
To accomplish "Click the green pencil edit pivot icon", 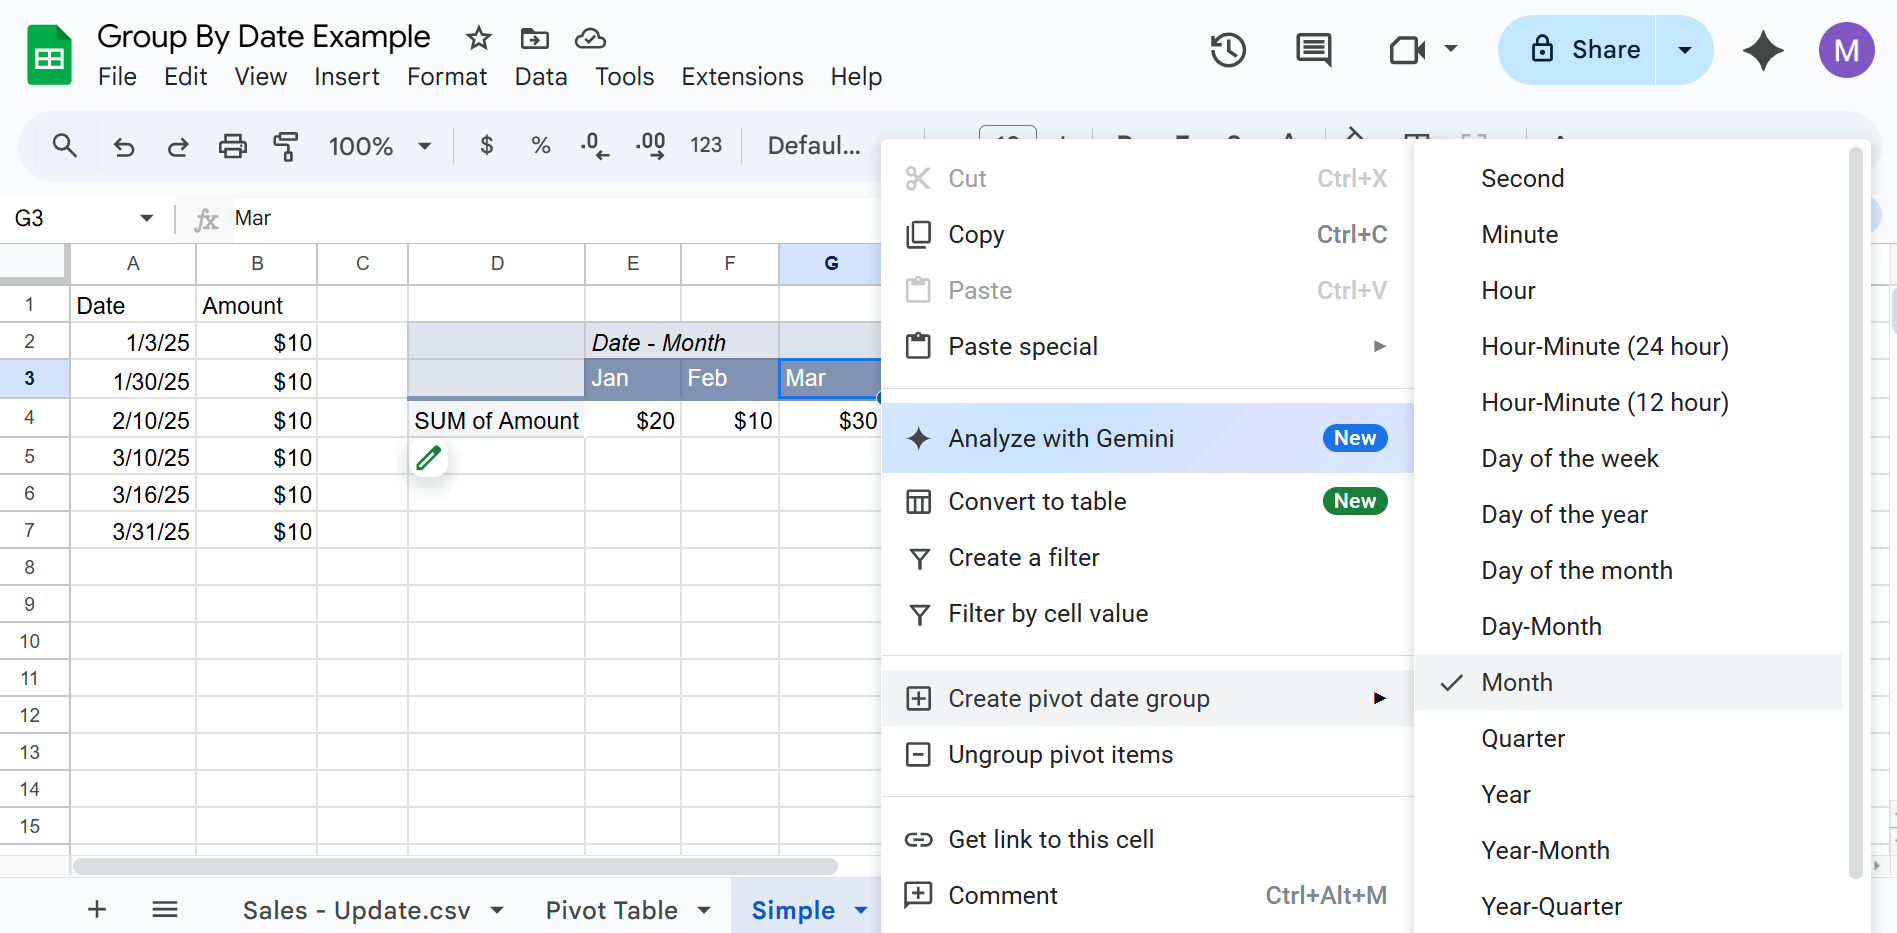I will pos(429,458).
